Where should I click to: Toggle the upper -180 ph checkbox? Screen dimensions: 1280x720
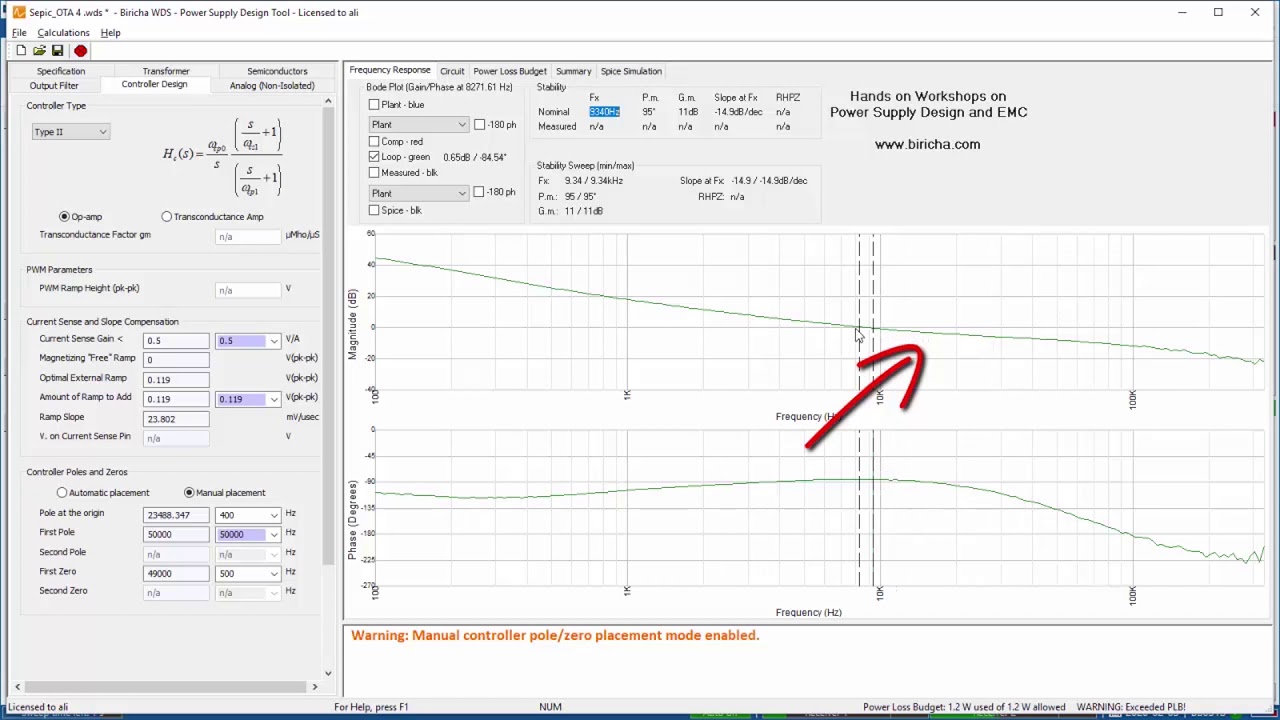click(x=479, y=125)
